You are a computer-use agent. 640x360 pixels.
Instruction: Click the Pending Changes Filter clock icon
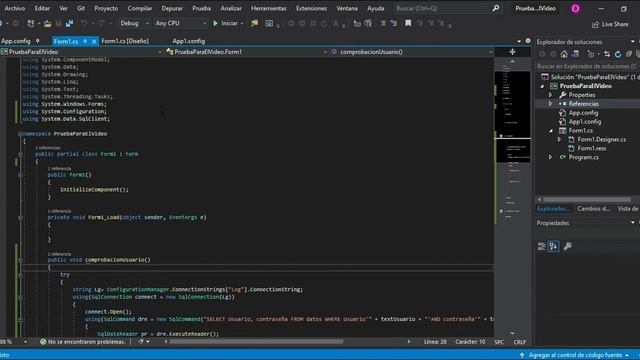tap(591, 54)
